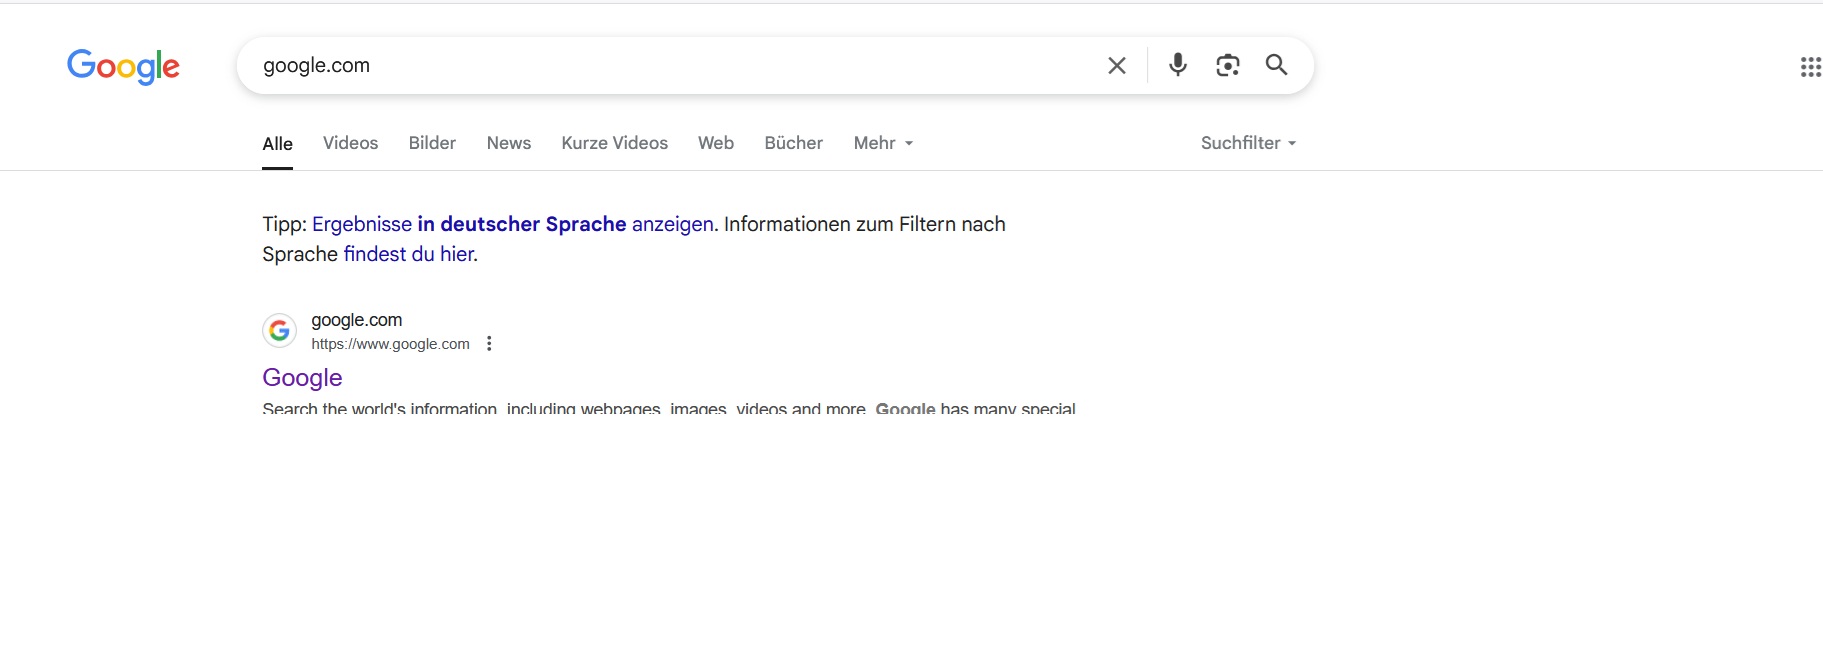Image resolution: width=1823 pixels, height=648 pixels.
Task: Open image search camera lens icon
Action: pos(1227,65)
